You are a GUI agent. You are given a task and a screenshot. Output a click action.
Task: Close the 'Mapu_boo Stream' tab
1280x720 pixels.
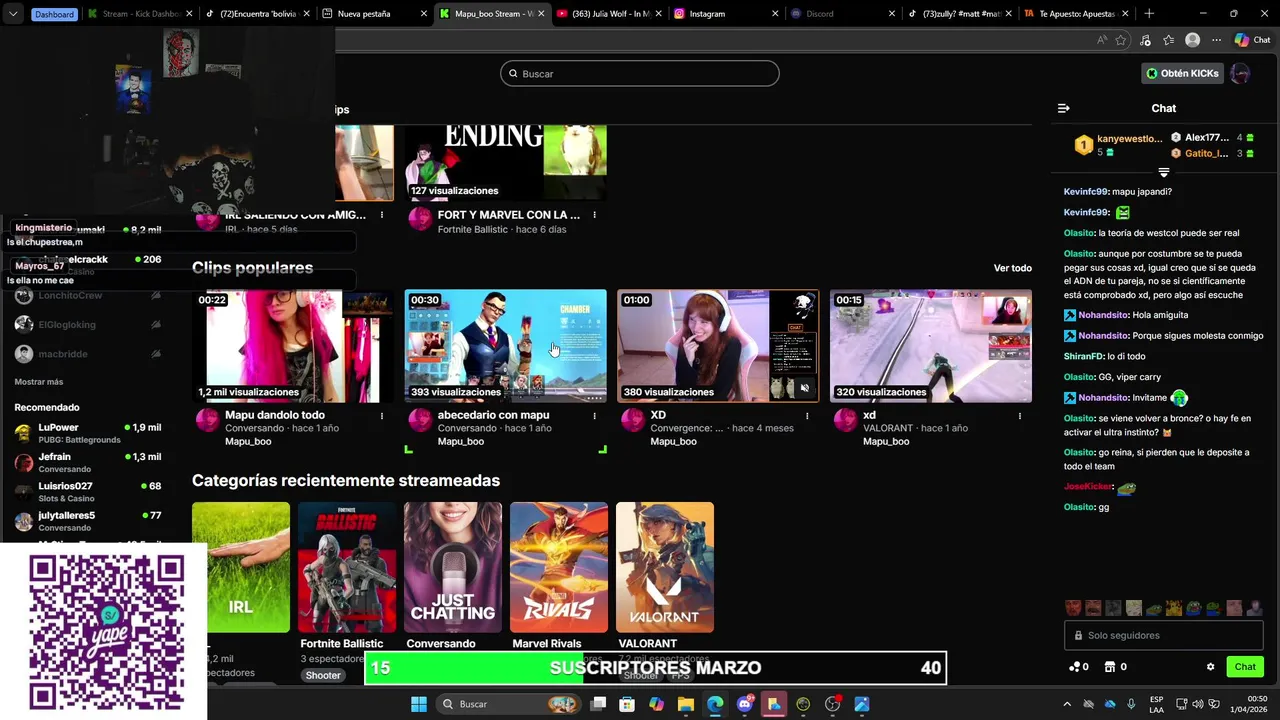pyautogui.click(x=540, y=14)
